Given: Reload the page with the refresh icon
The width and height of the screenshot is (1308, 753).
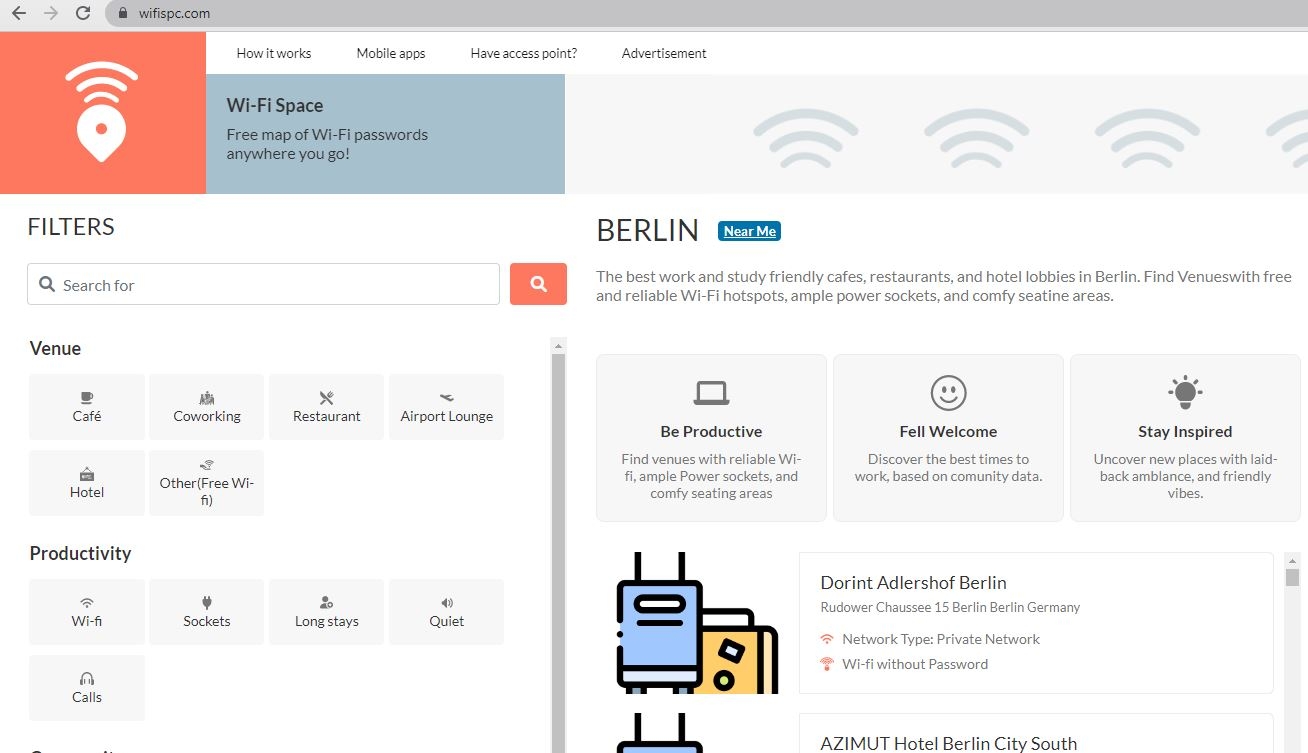Looking at the screenshot, I should coord(83,14).
